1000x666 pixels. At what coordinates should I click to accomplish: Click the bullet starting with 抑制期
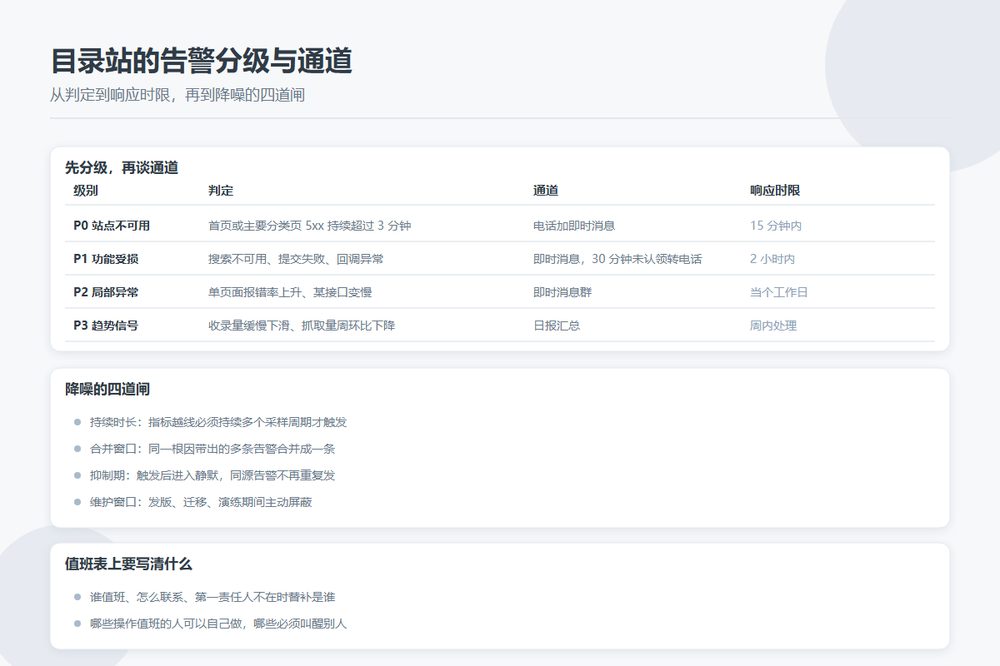(x=212, y=475)
